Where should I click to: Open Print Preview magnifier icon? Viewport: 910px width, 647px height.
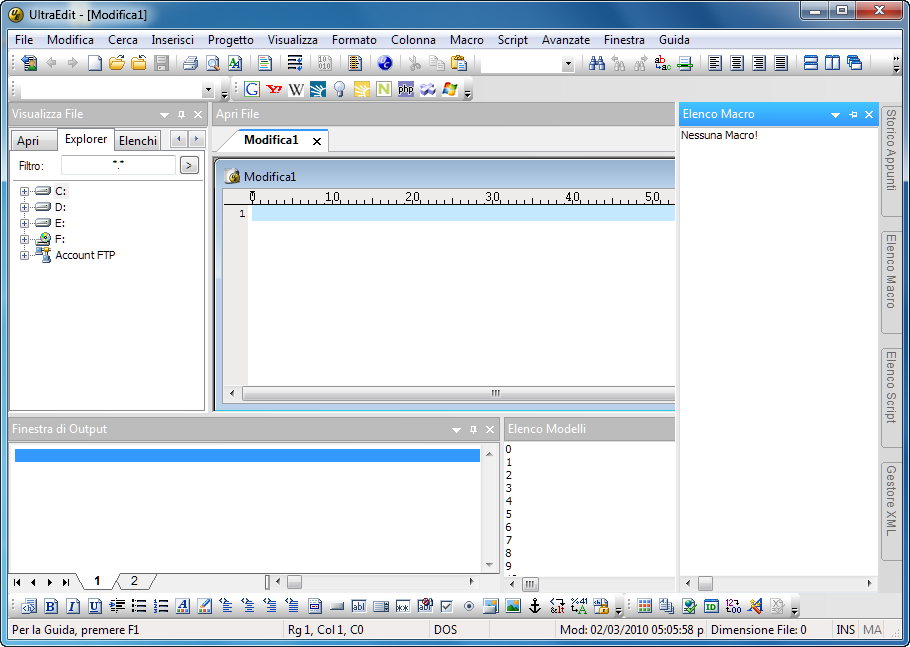(212, 63)
